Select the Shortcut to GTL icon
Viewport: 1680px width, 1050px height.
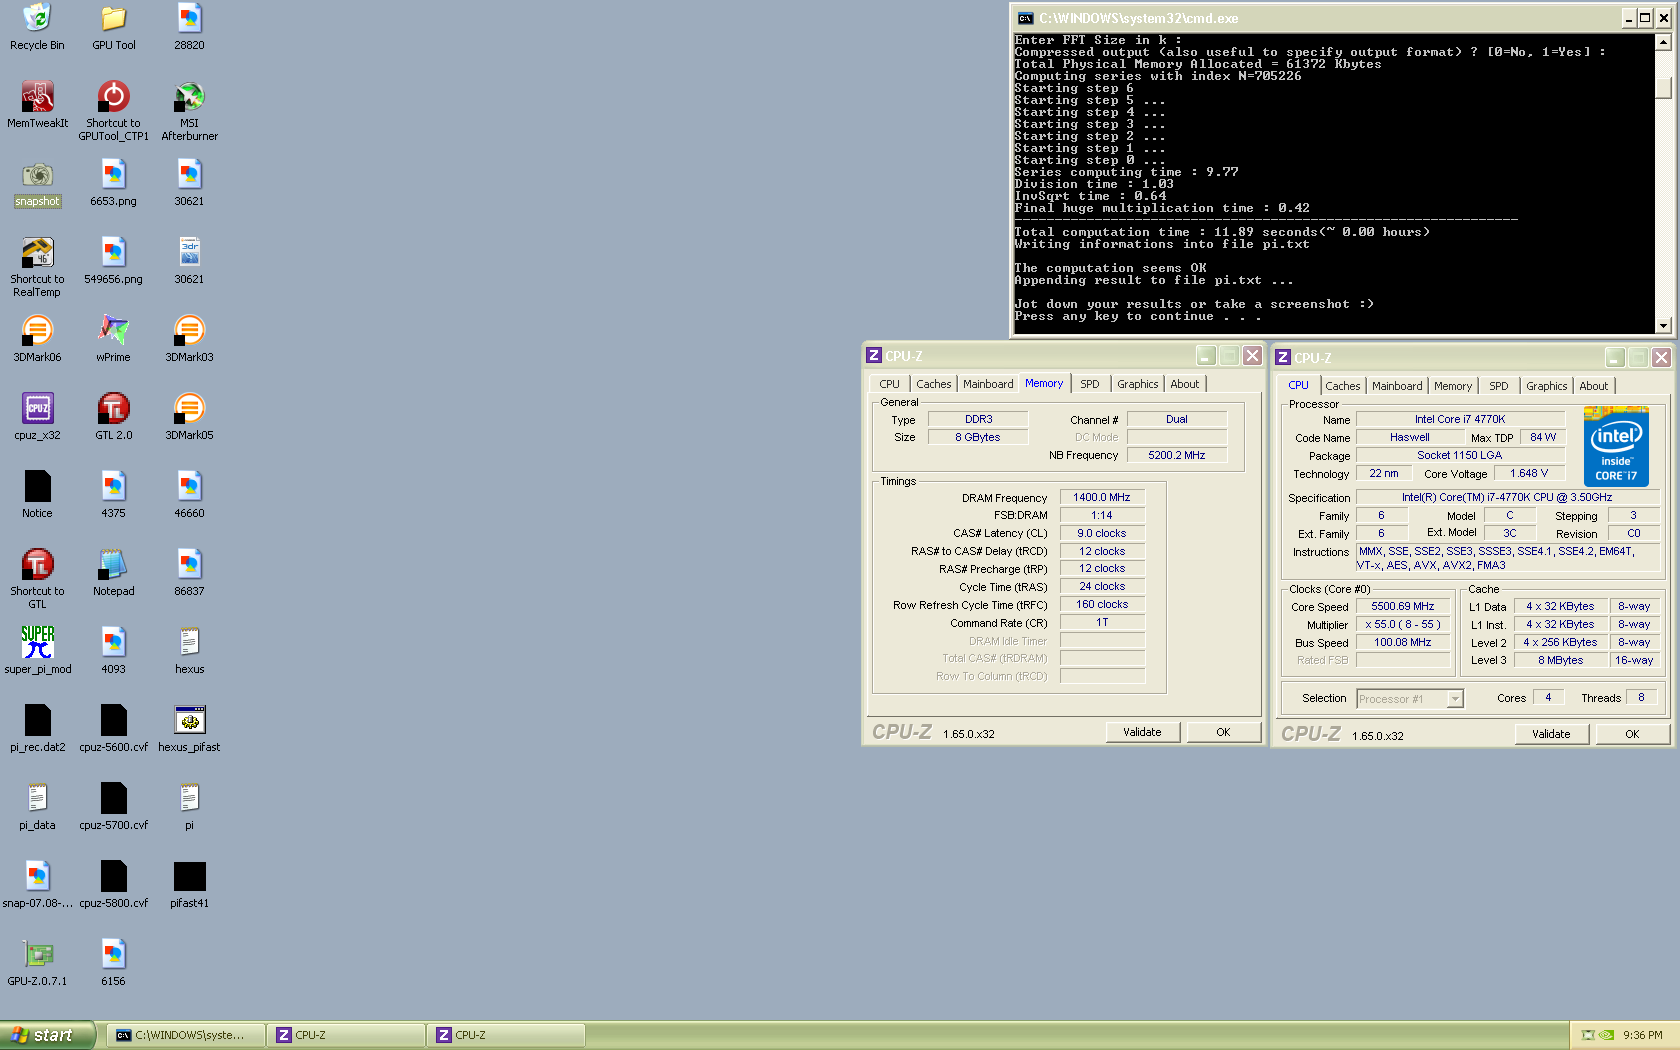tap(37, 579)
